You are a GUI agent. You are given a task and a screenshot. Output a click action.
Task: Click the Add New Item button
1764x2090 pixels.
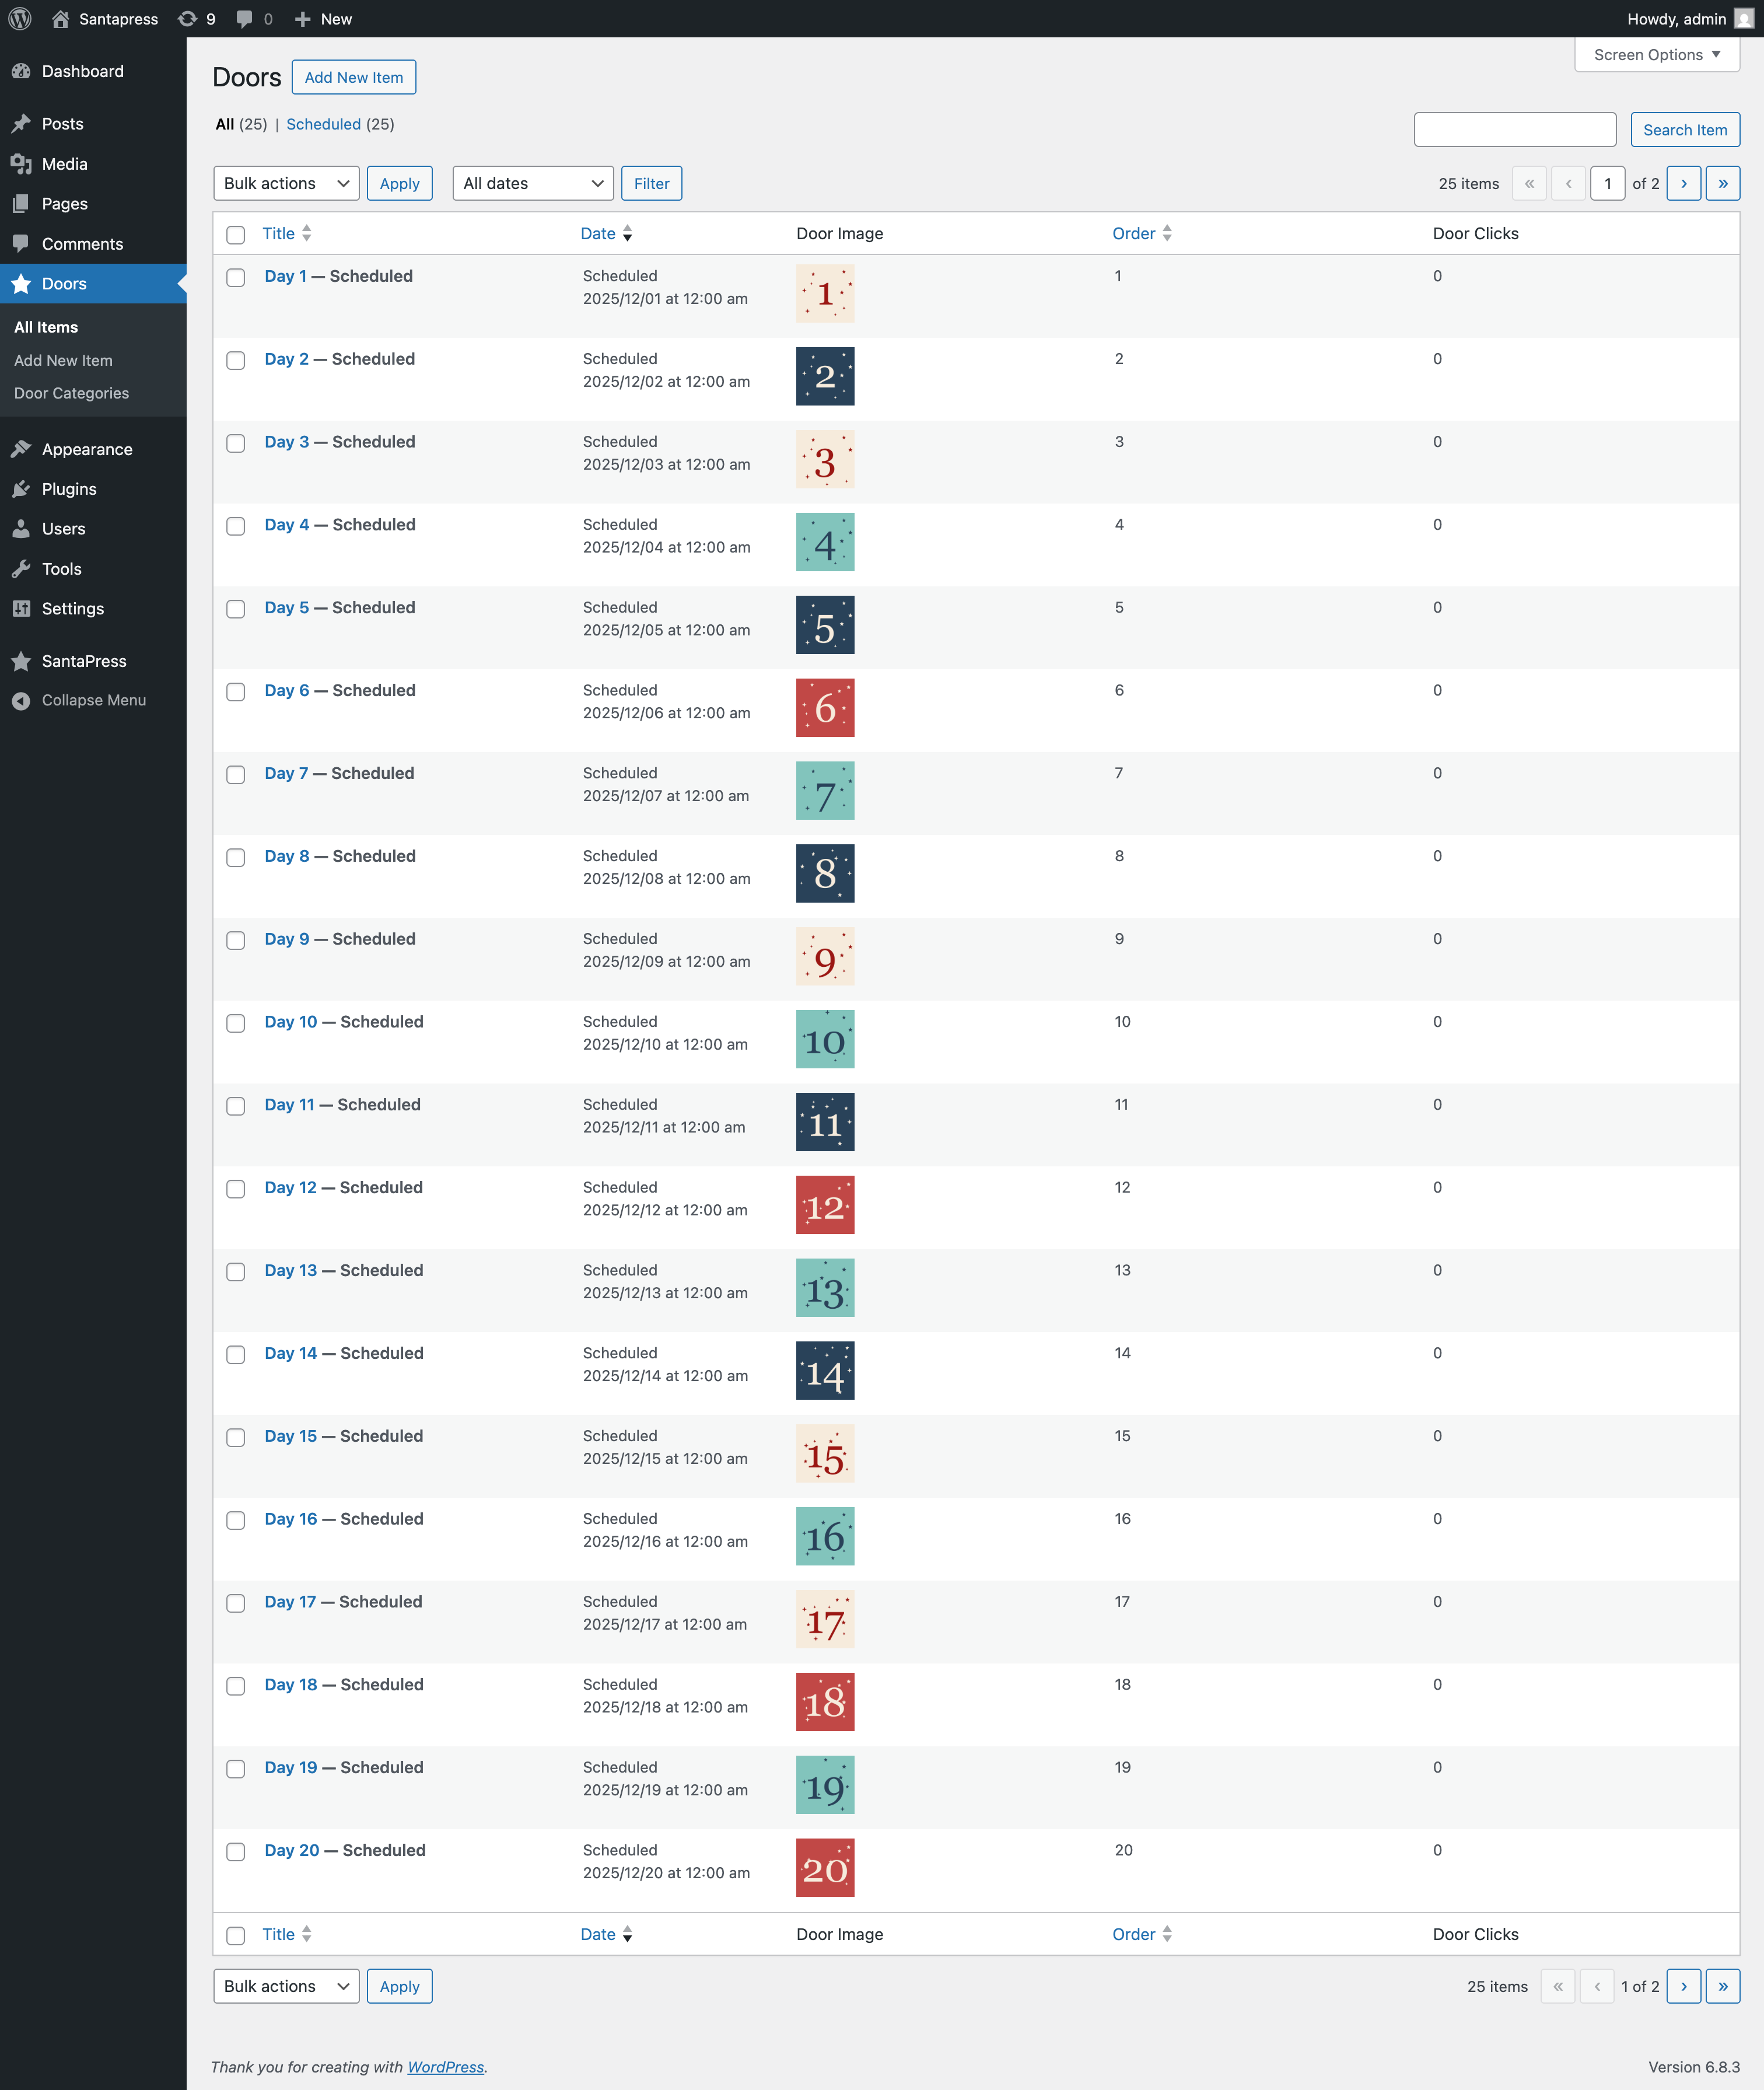click(353, 77)
